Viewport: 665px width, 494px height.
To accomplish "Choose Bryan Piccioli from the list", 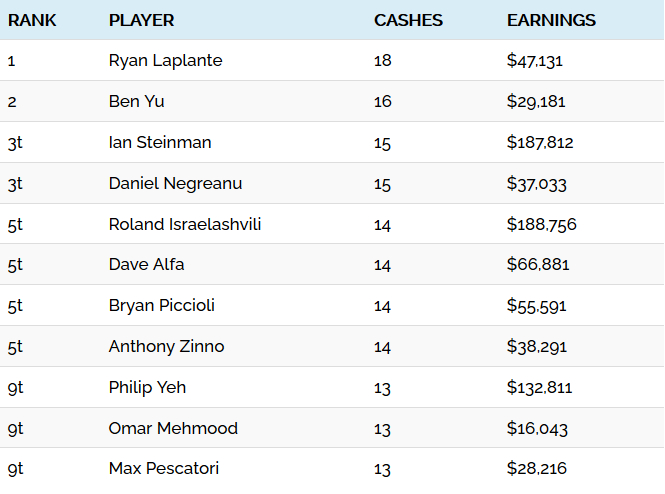I will [x=162, y=306].
